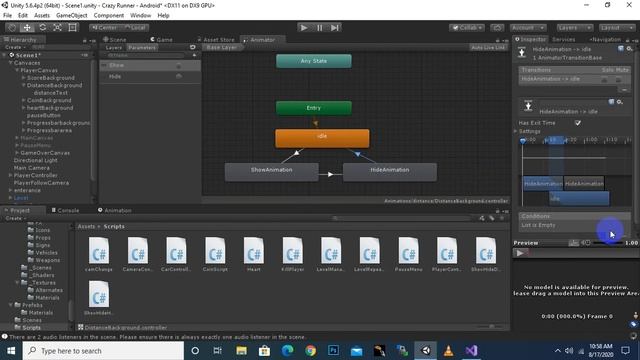Viewport: 640px width, 360px height.
Task: Toggle Solo for HideAnimation -> idle transition
Action: (x=604, y=79)
